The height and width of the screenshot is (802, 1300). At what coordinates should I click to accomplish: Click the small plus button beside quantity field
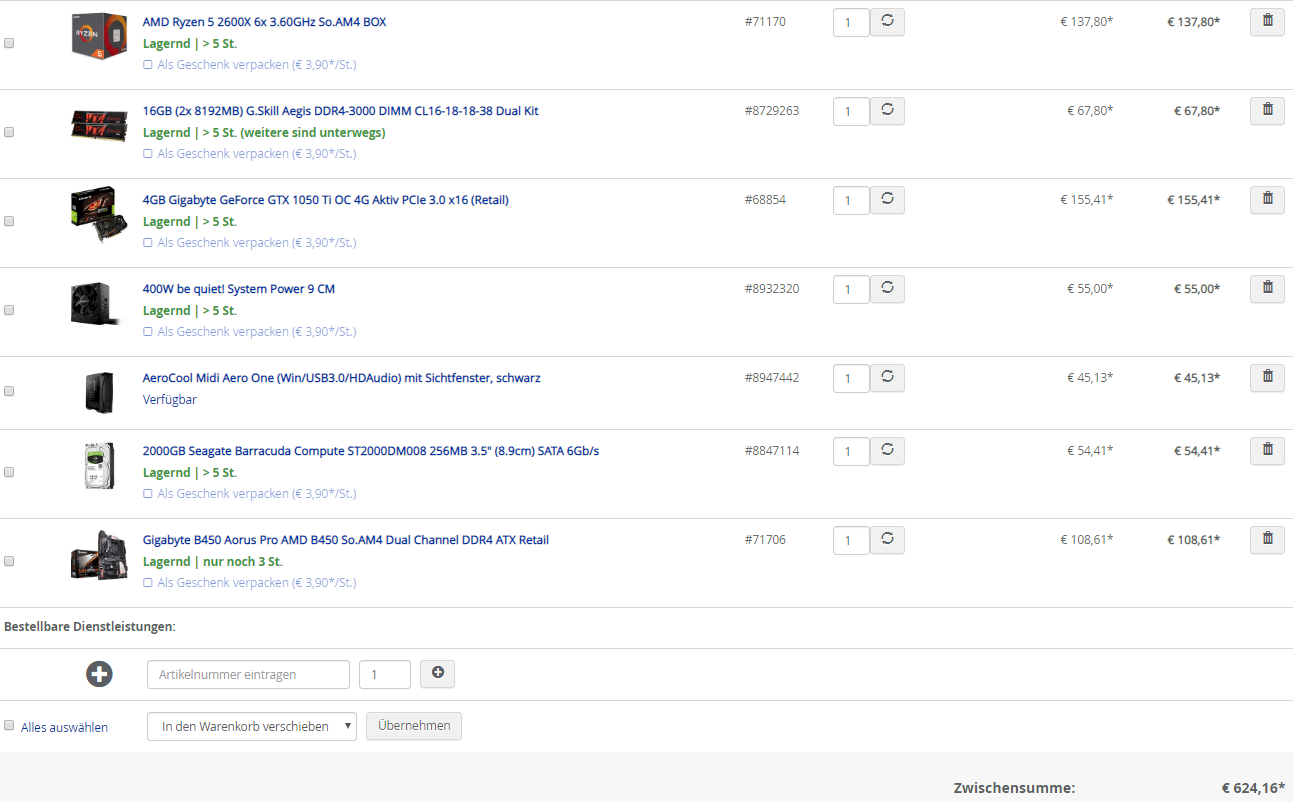coord(437,674)
